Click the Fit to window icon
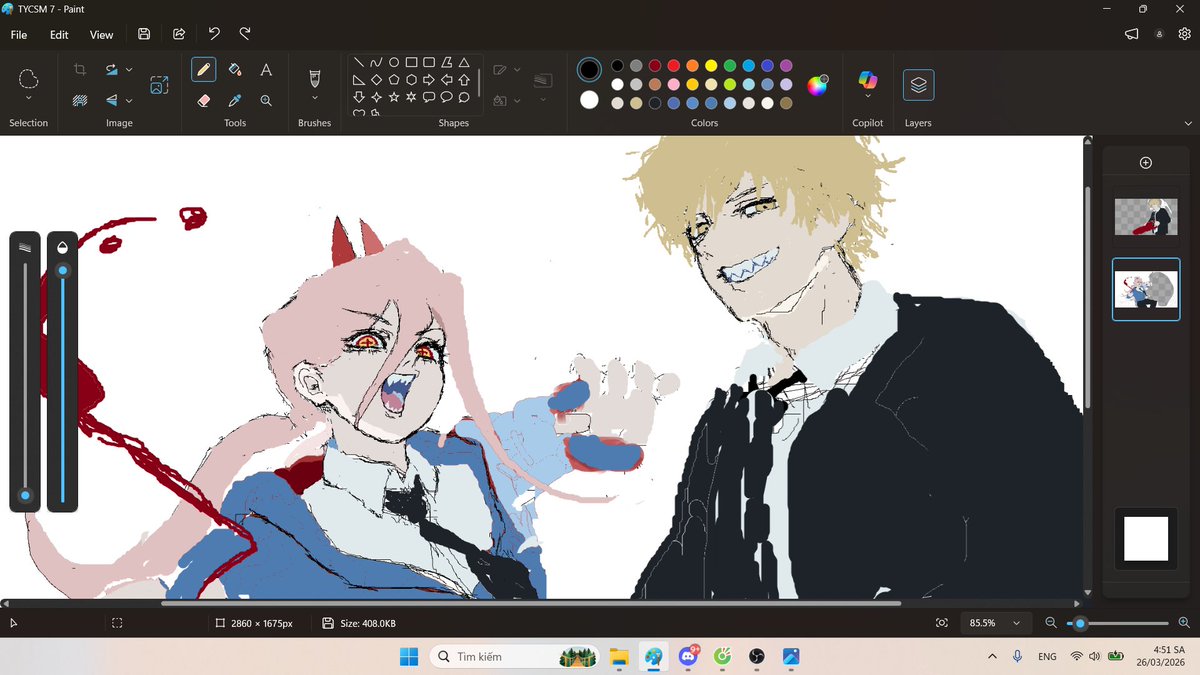This screenshot has width=1200, height=675. 942,623
